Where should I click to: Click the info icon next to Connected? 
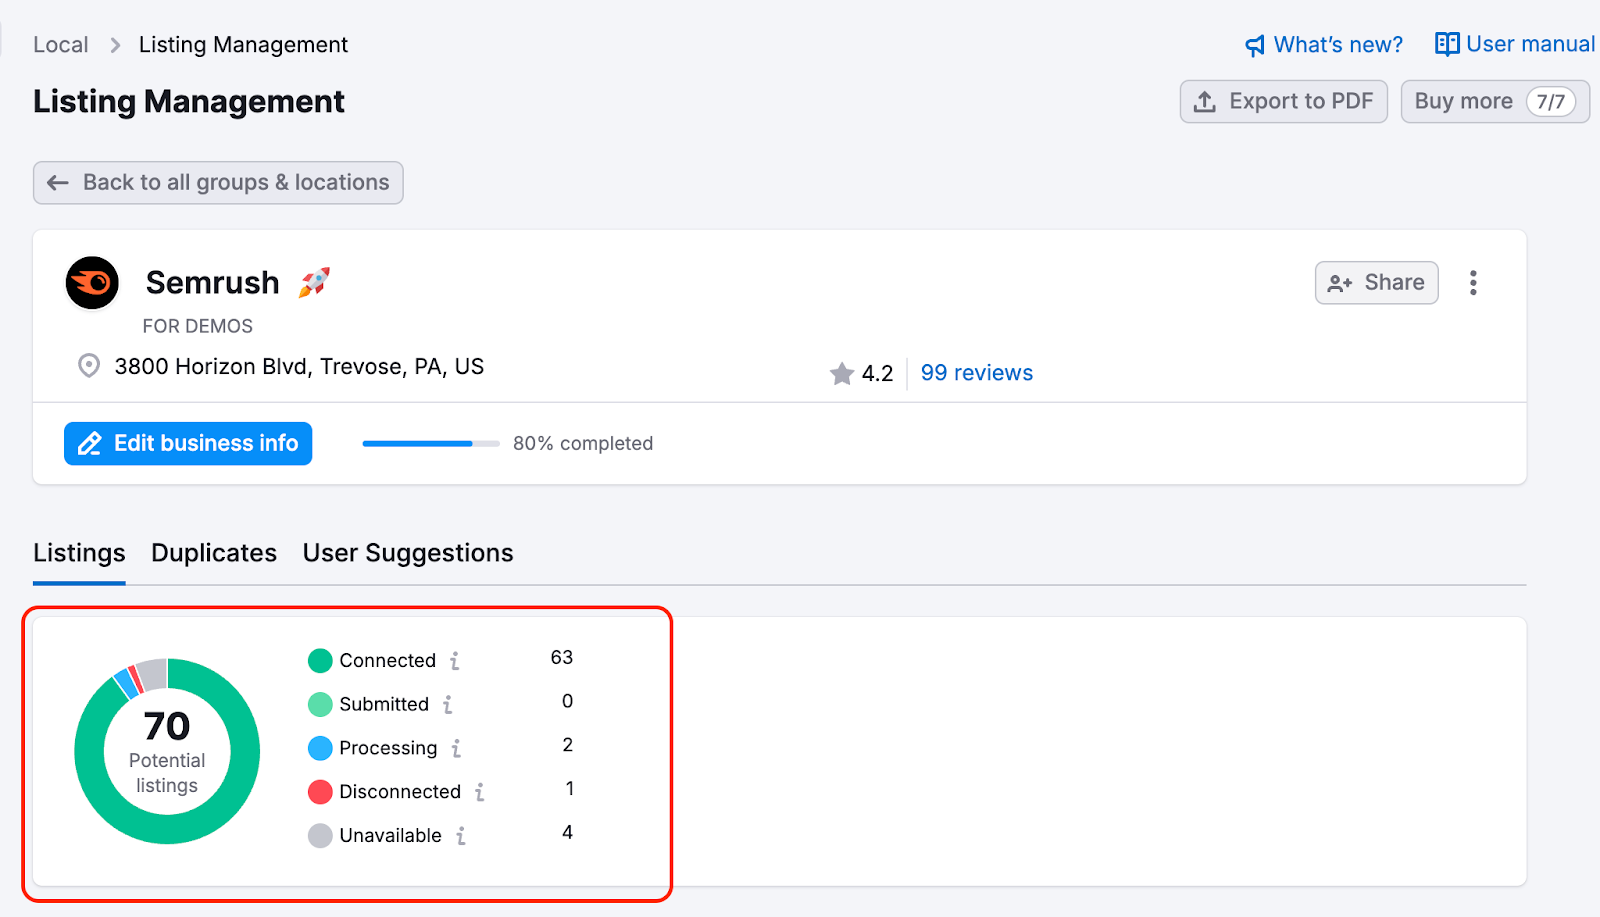(456, 661)
